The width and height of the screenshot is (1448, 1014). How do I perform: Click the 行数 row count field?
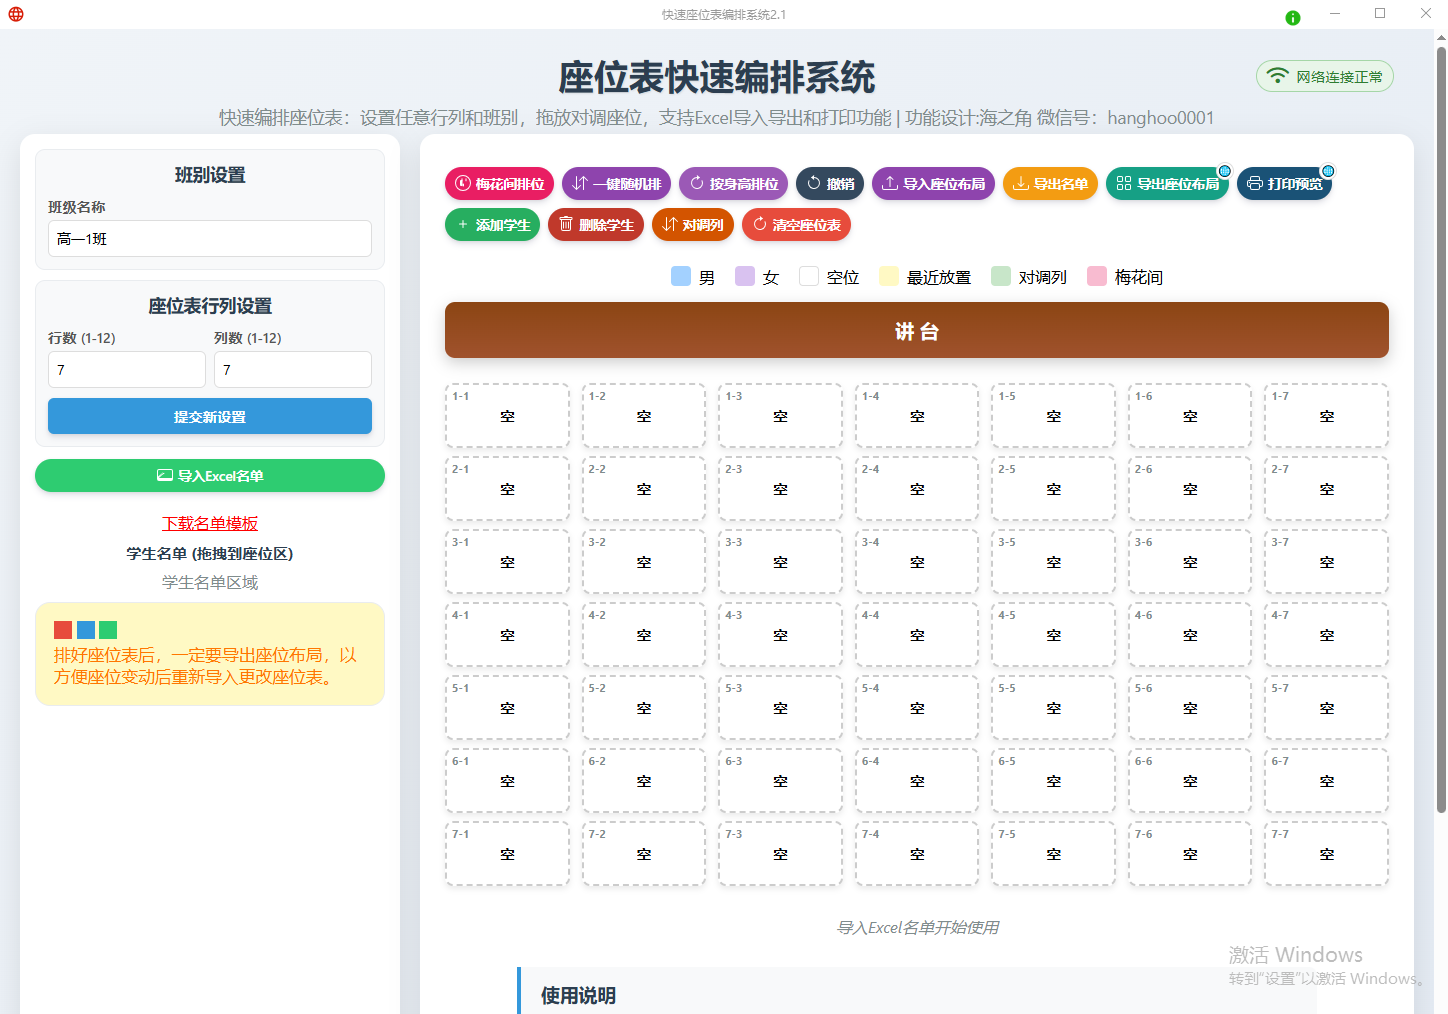127,370
